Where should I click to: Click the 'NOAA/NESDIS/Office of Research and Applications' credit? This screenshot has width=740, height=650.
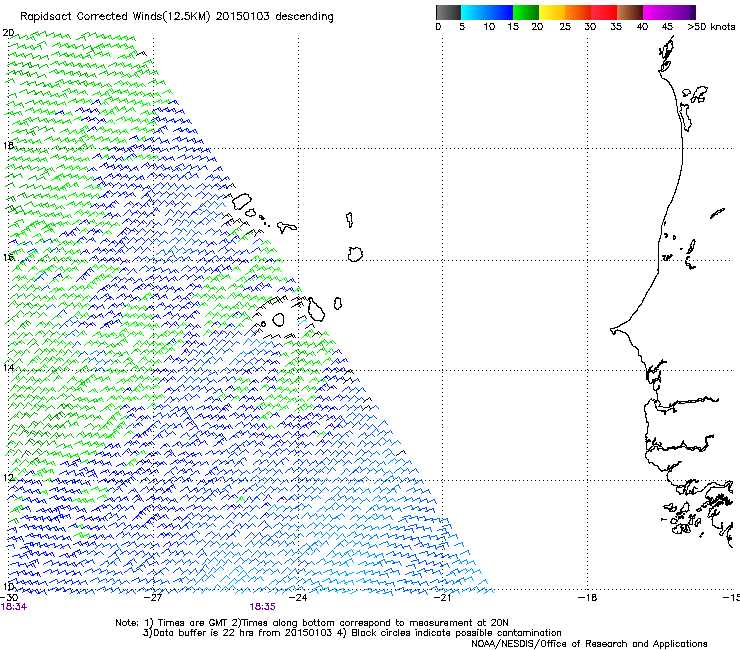[x=589, y=644]
